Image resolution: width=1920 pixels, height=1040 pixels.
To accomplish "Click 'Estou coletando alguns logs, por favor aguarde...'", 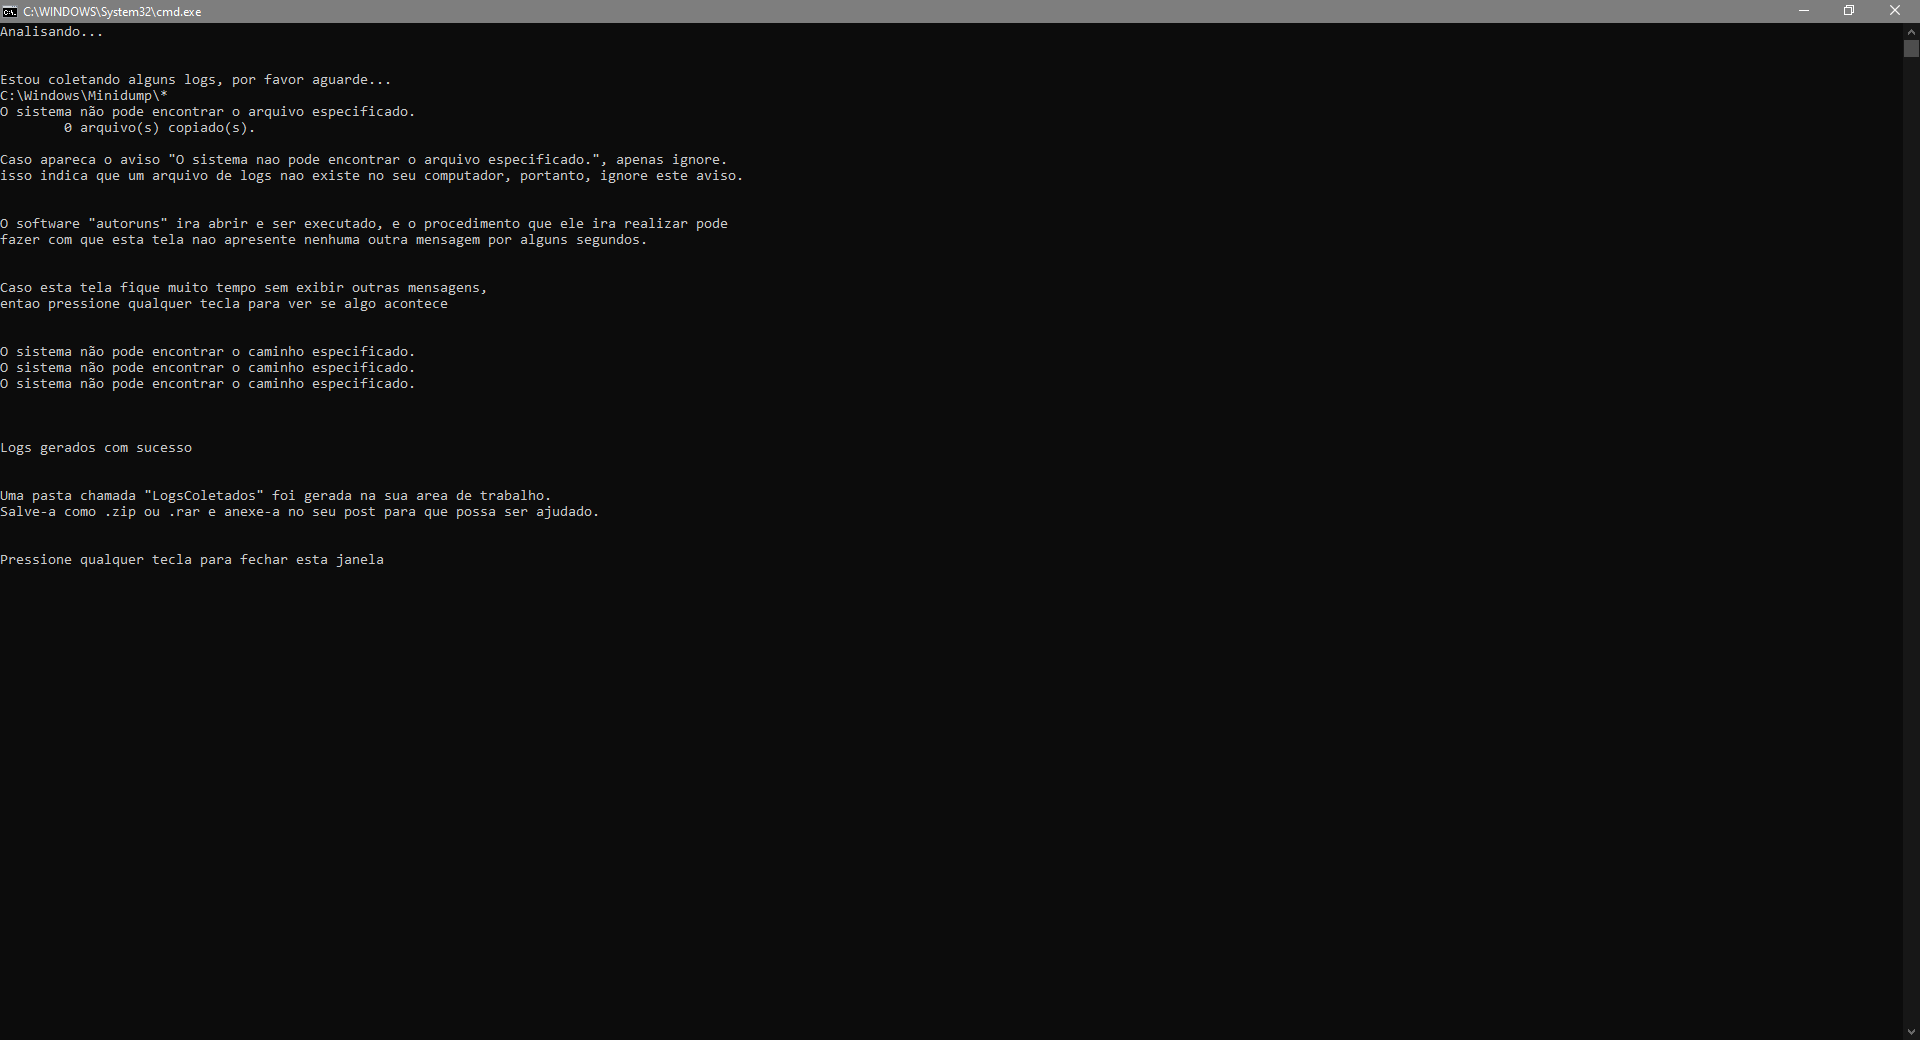I will point(196,80).
